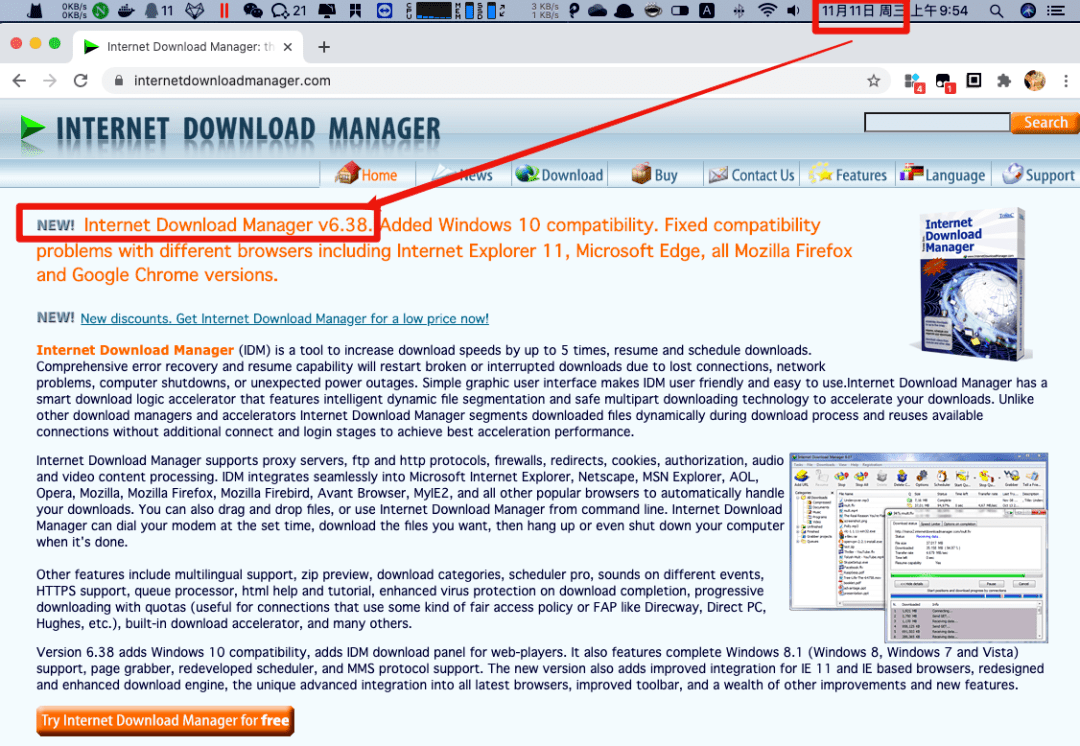Screen dimensions: 1080x746
Task: Open the volume menu bar icon
Action: click(794, 10)
